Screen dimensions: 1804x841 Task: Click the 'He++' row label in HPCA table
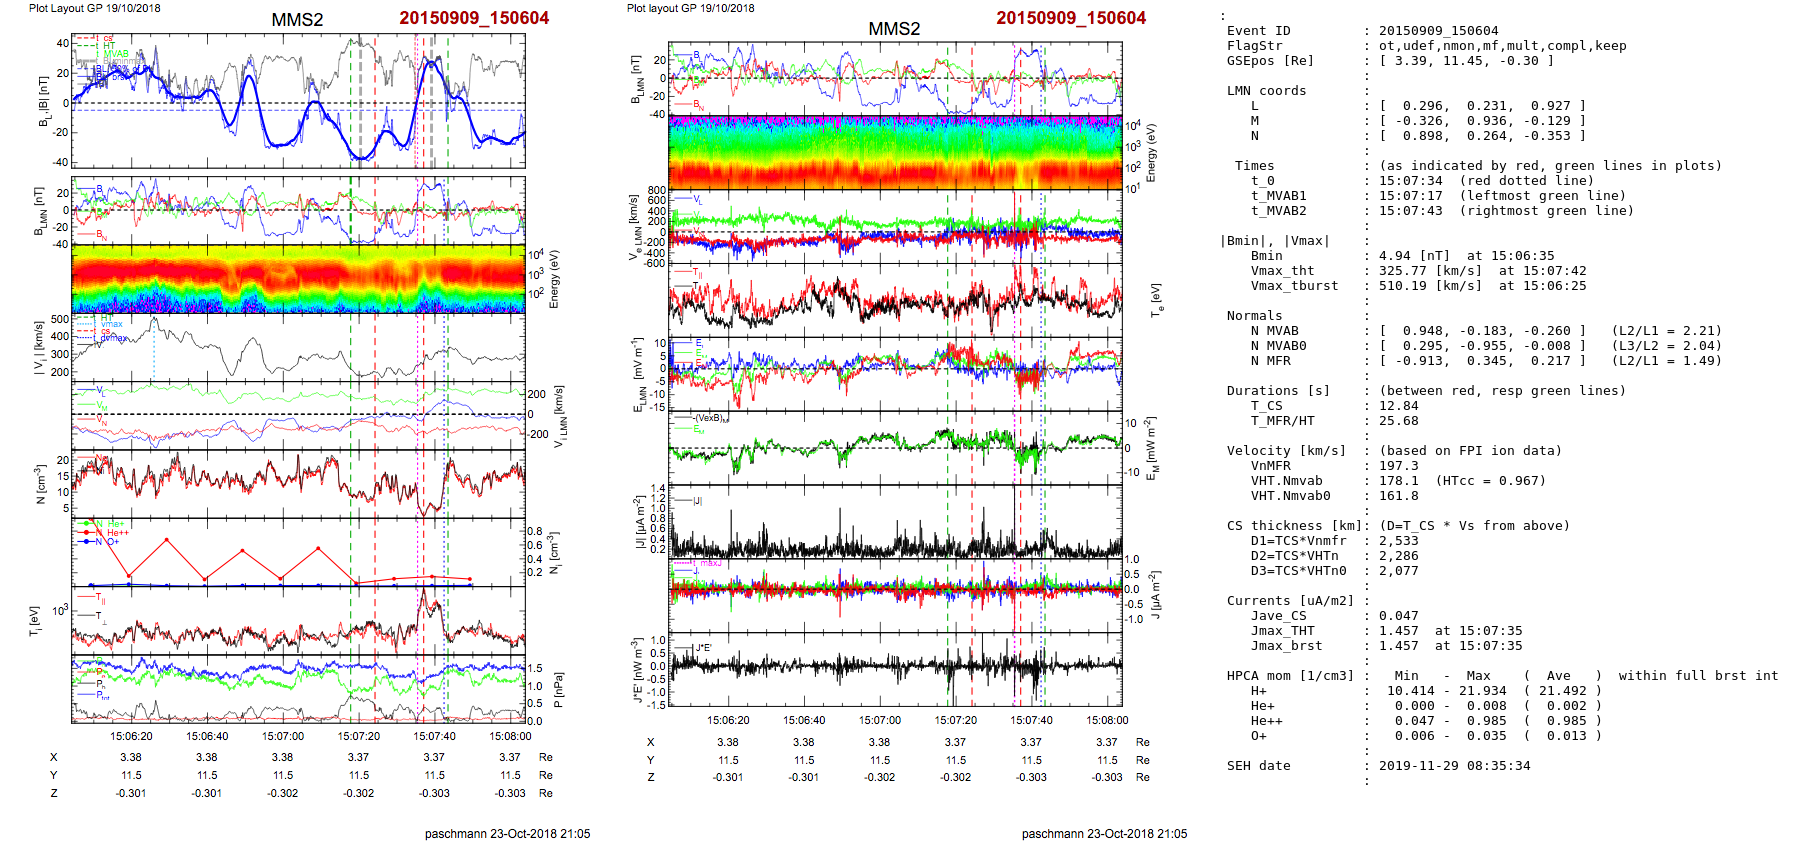point(1267,721)
